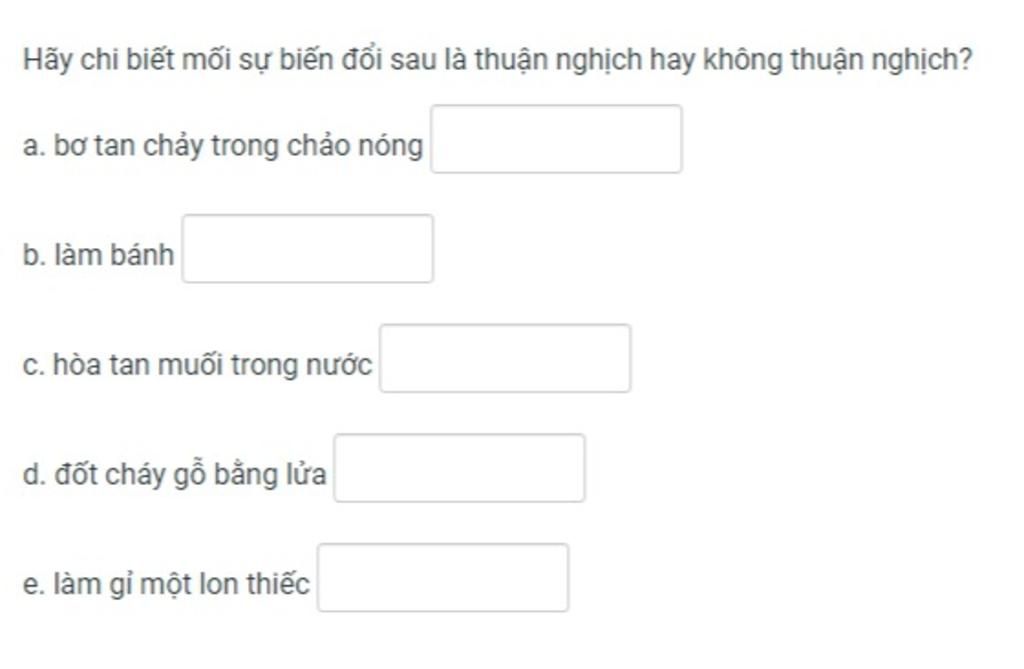Click the answer field for đốt cháy gỗ
Image resolution: width=1024 pixels, height=669 pixels.
click(459, 468)
